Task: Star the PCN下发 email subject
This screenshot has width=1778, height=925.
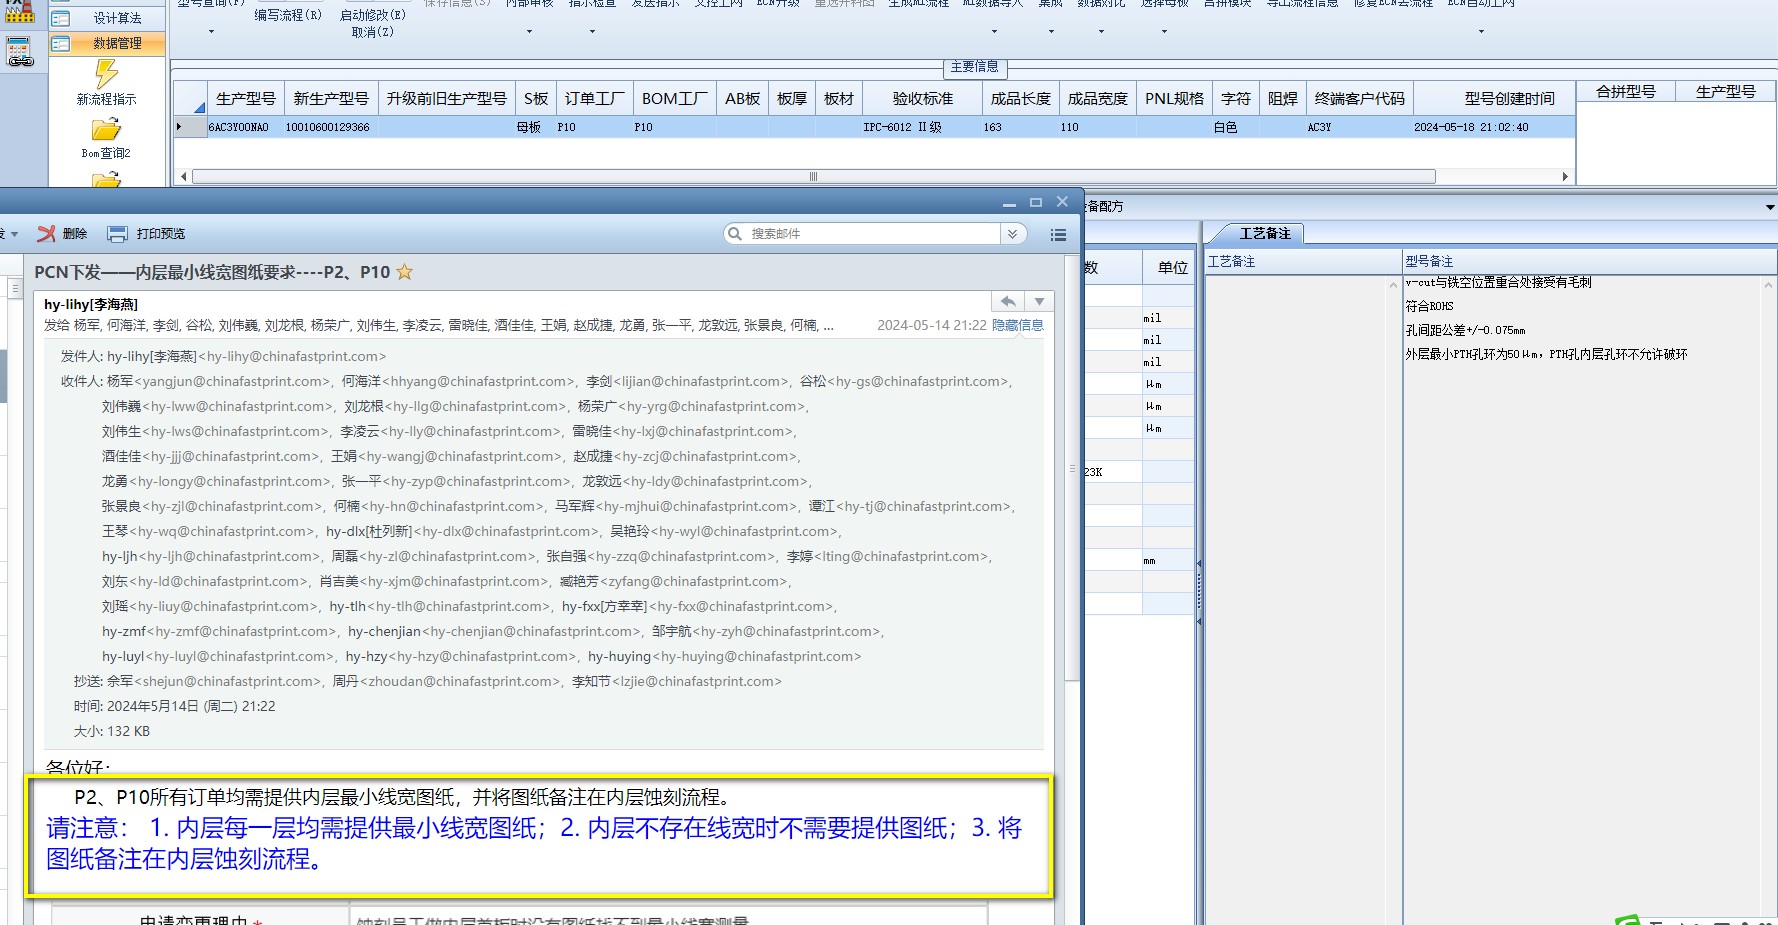Action: 405,272
